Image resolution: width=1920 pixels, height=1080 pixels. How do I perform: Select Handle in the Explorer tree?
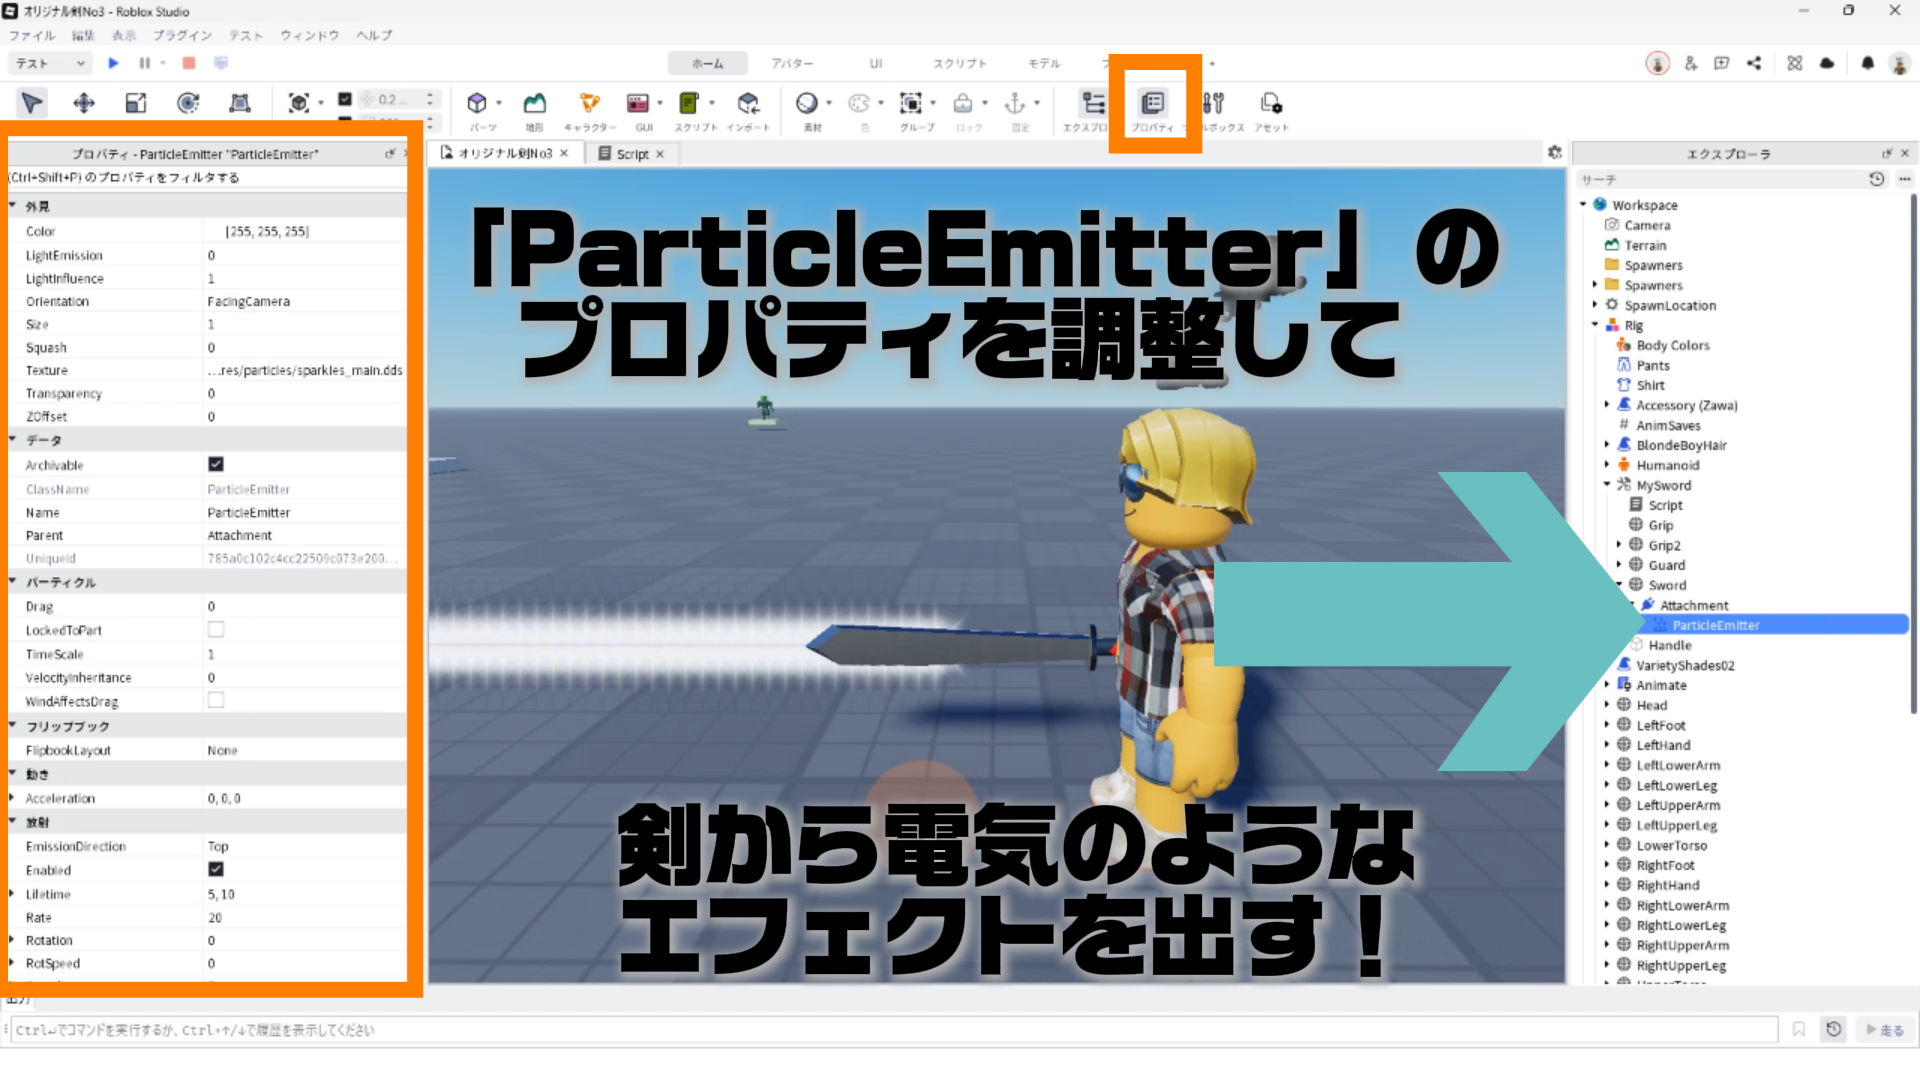(1669, 645)
